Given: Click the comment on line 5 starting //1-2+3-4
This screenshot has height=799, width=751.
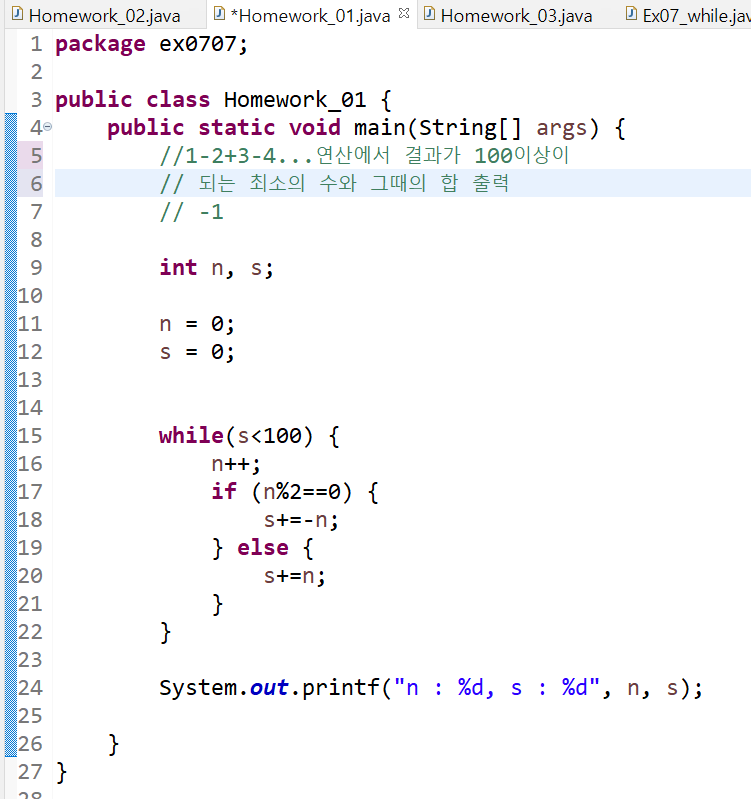Looking at the screenshot, I should click(364, 155).
